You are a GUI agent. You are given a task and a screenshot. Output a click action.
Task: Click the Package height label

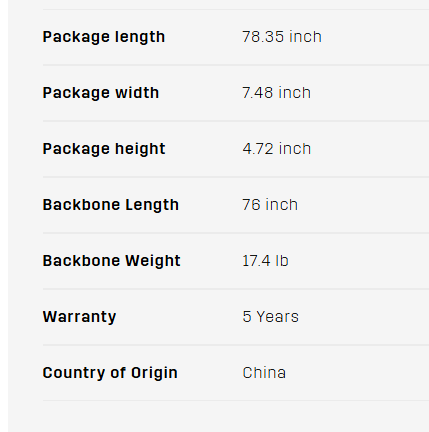(104, 149)
